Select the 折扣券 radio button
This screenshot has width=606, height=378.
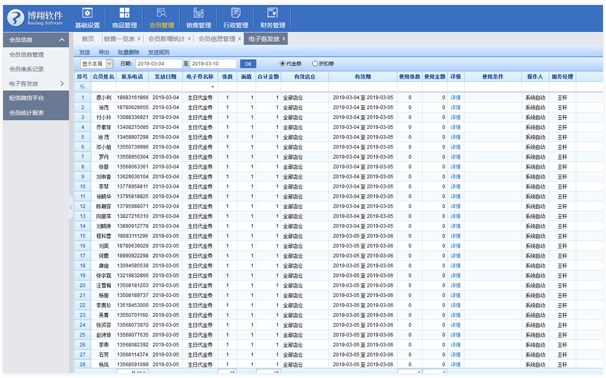315,64
